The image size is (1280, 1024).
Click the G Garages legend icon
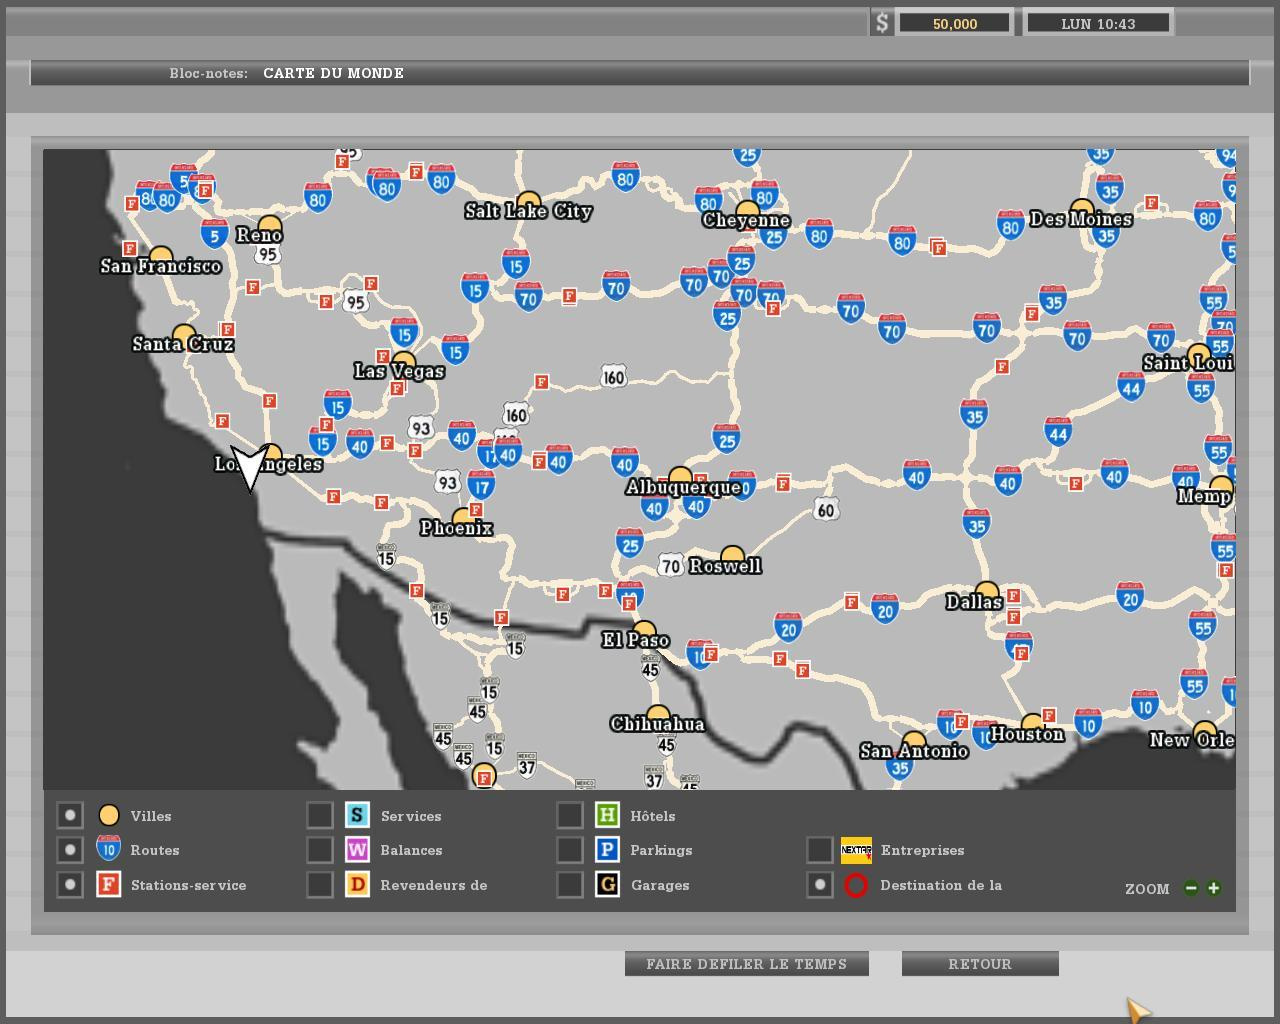607,885
